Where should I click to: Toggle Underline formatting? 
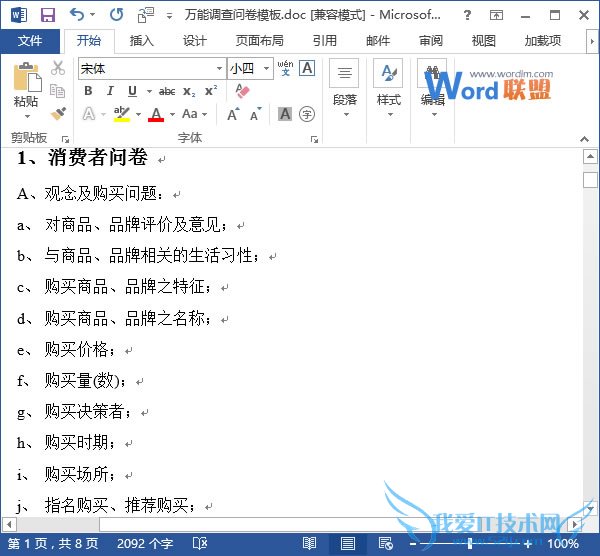132,91
